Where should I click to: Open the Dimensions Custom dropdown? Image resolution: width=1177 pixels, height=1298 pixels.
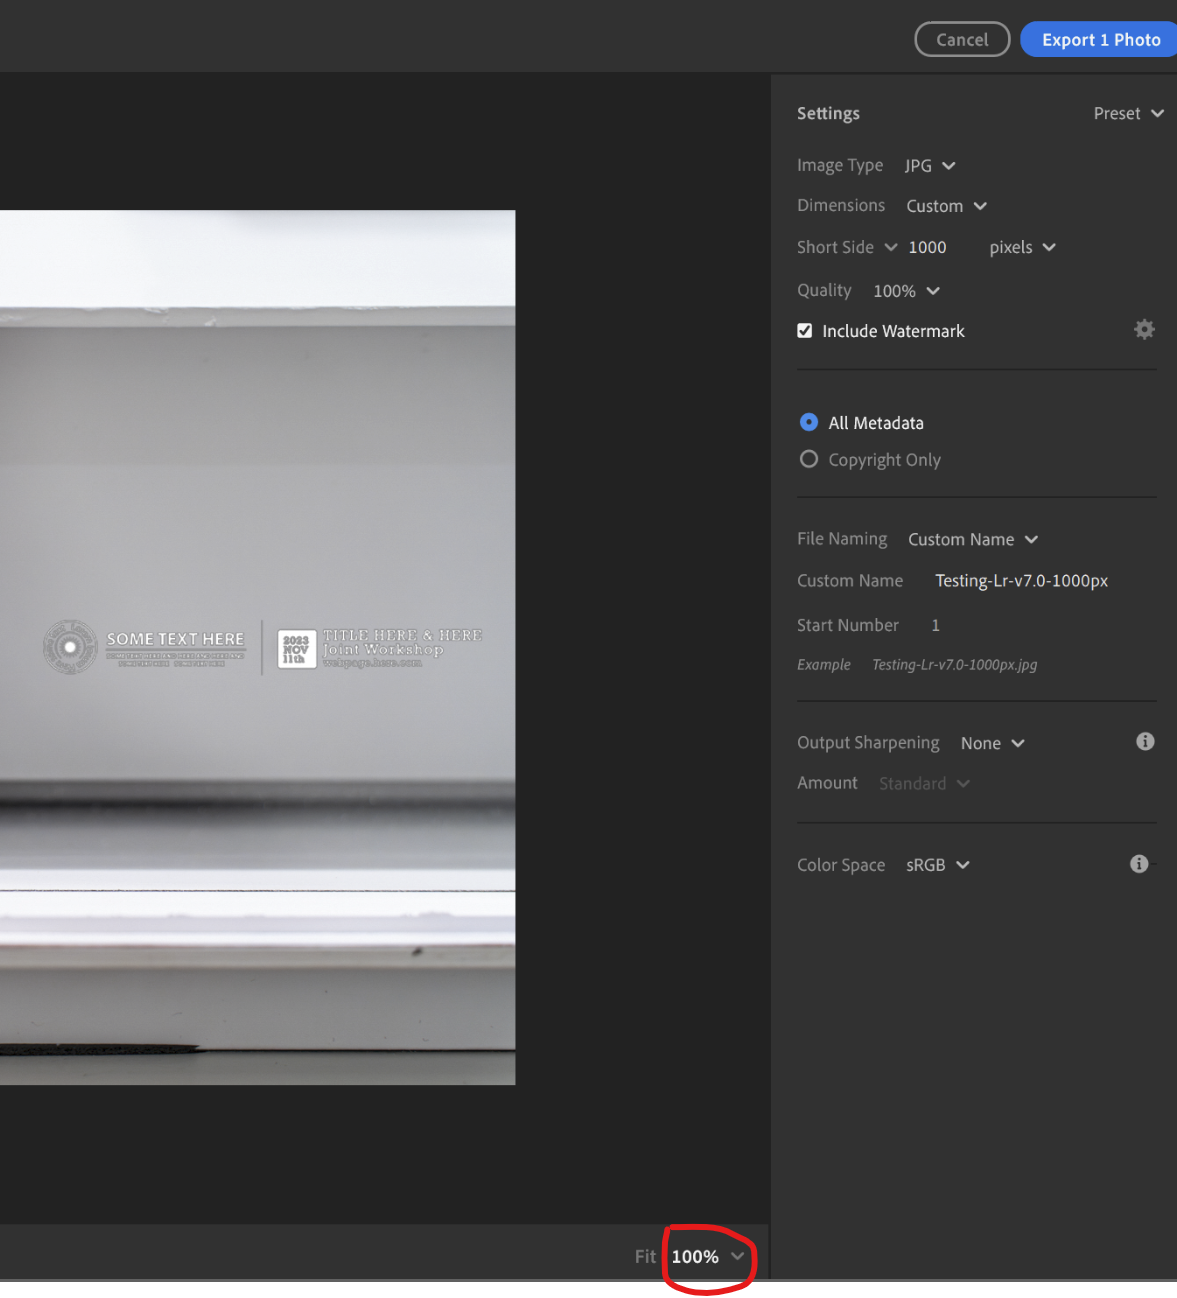945,206
